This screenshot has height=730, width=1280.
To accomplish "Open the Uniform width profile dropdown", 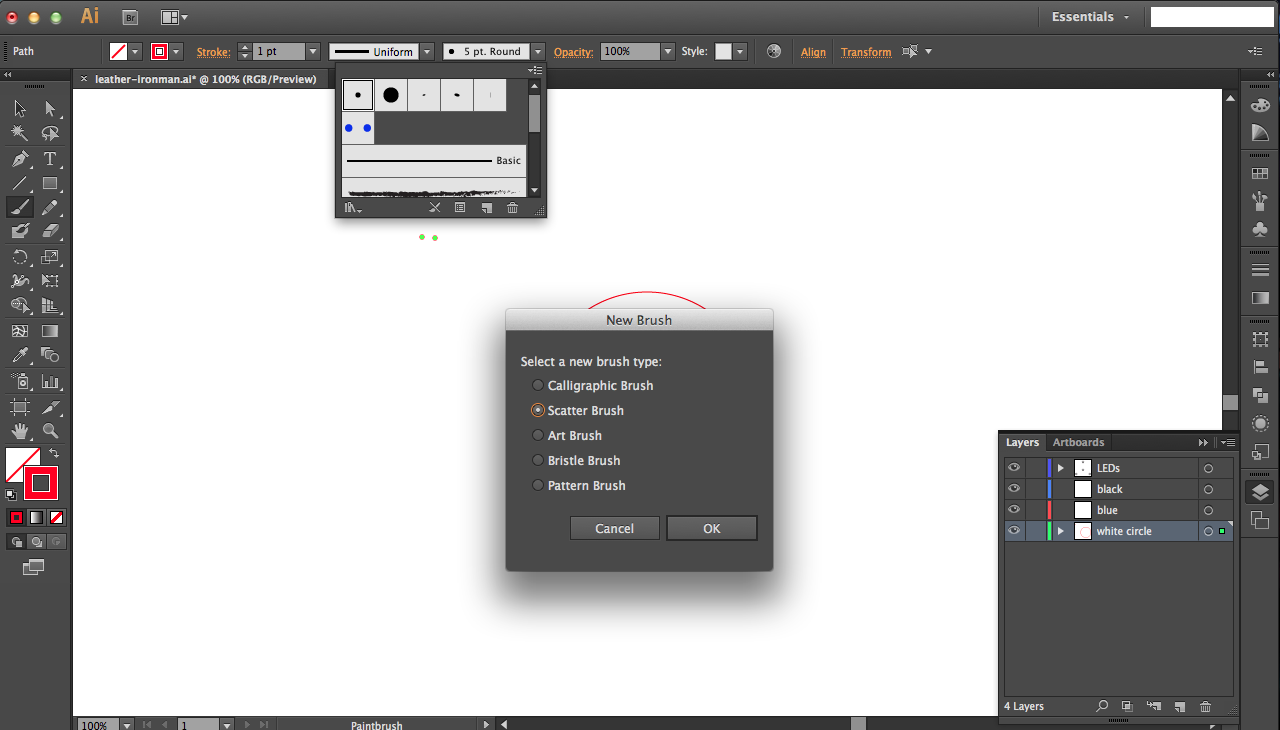I will point(427,51).
